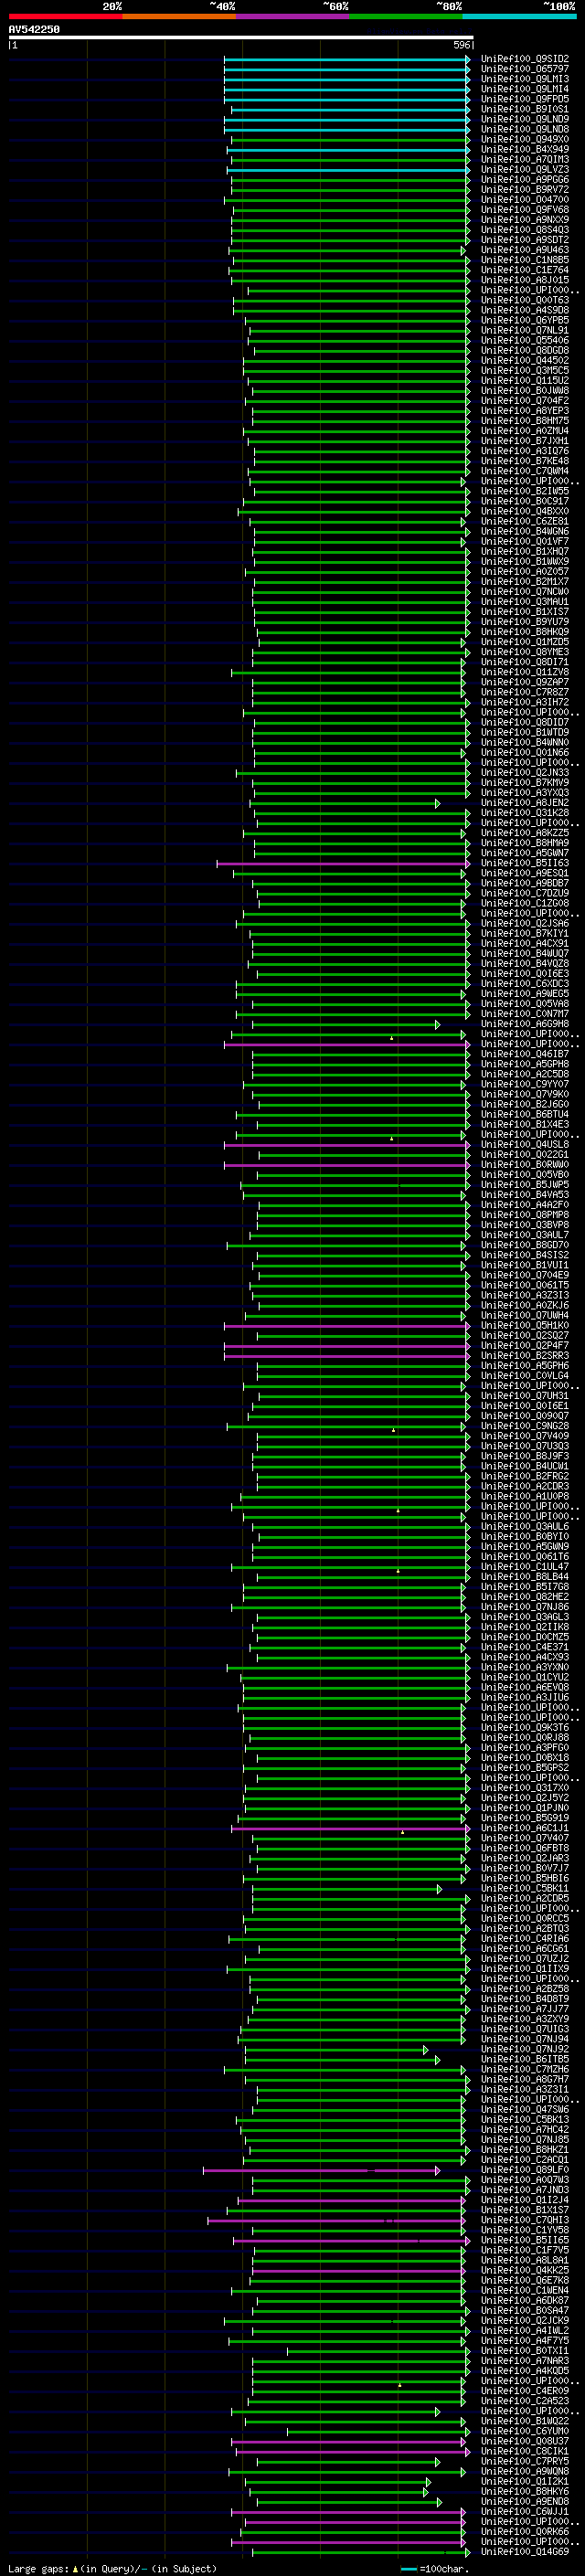Screen dimensions: 585x2576
Task: Select hit label UniRef100_Q55406
Action: coord(525,340)
